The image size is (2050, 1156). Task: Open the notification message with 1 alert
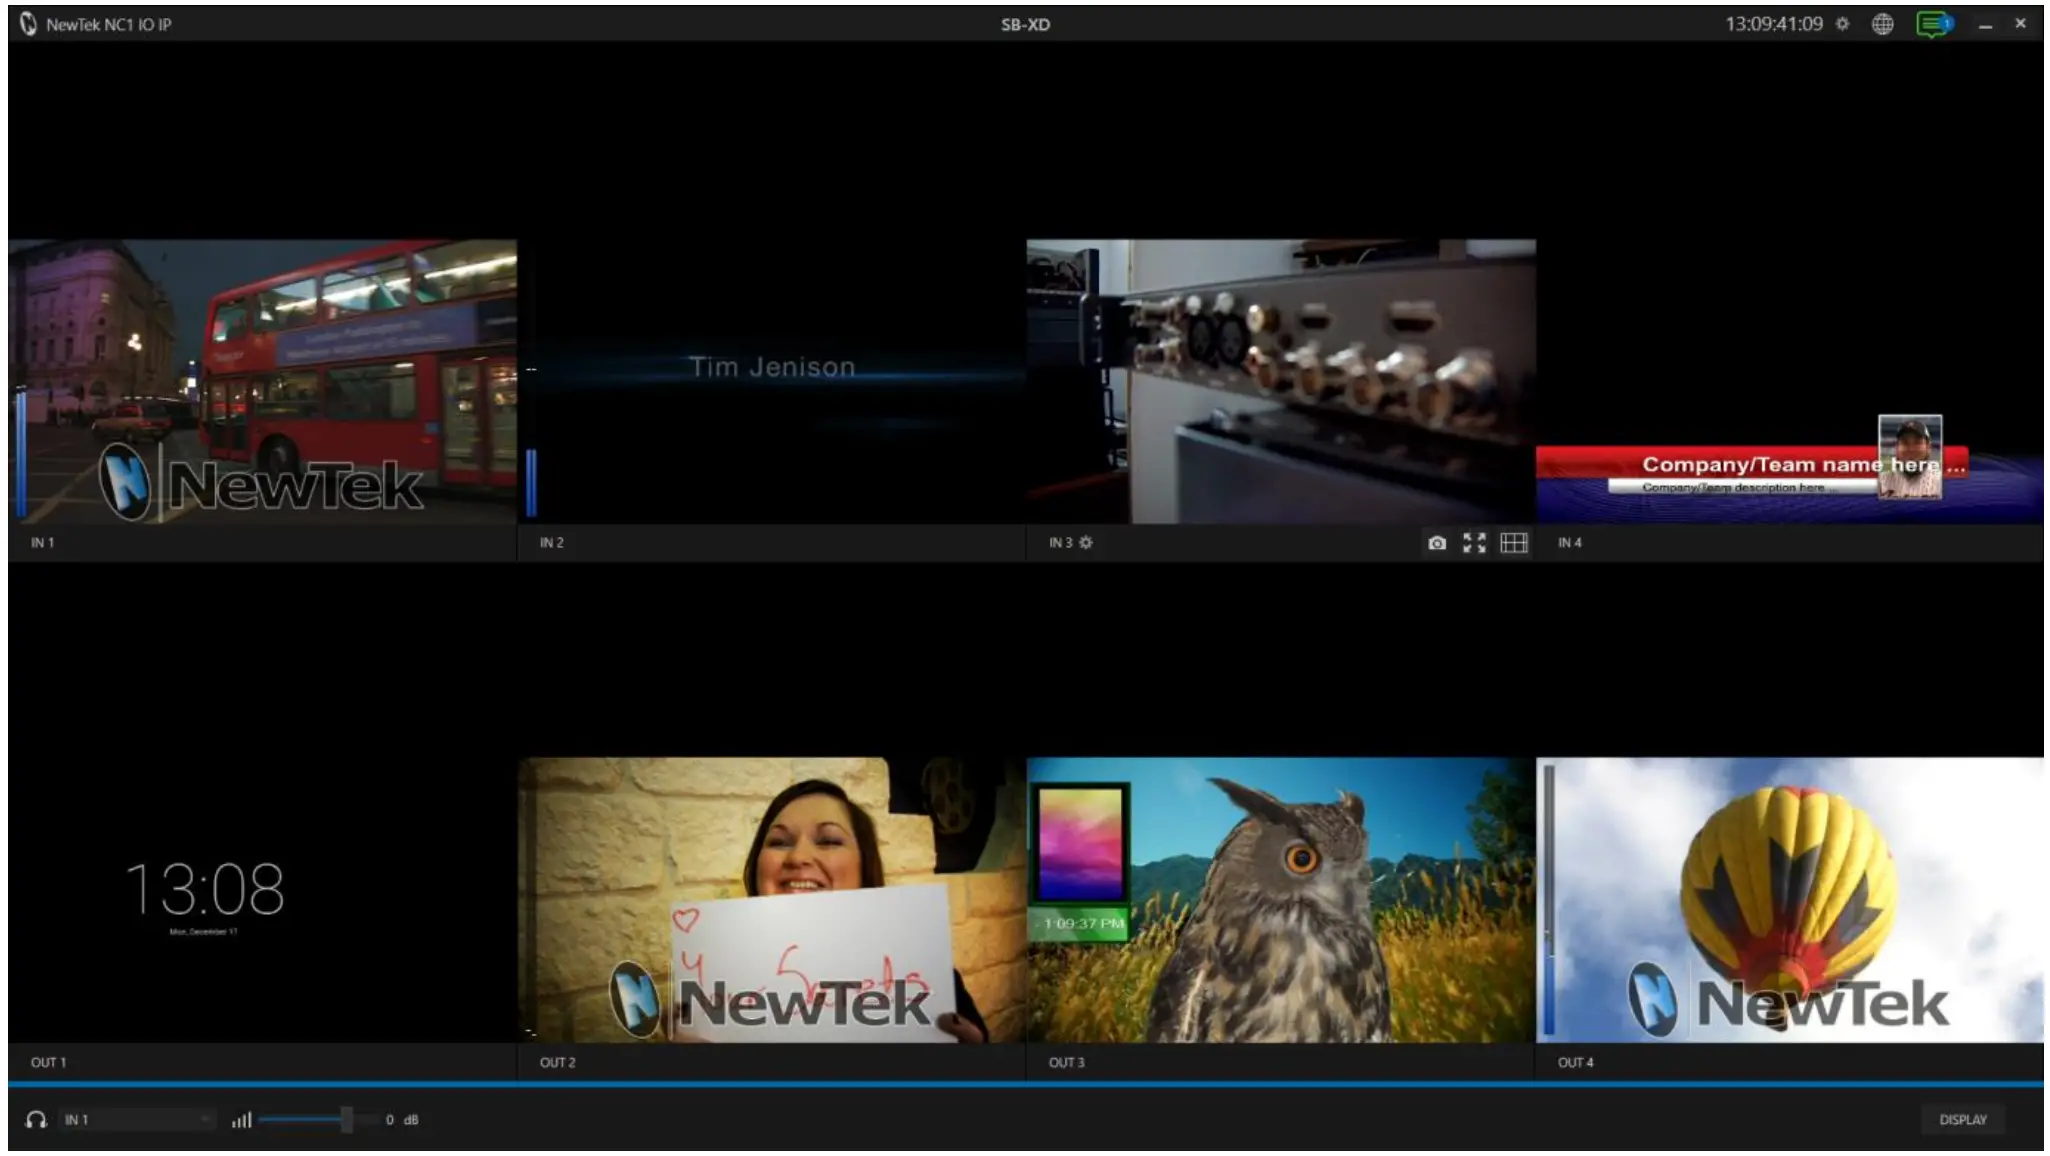[x=1927, y=22]
